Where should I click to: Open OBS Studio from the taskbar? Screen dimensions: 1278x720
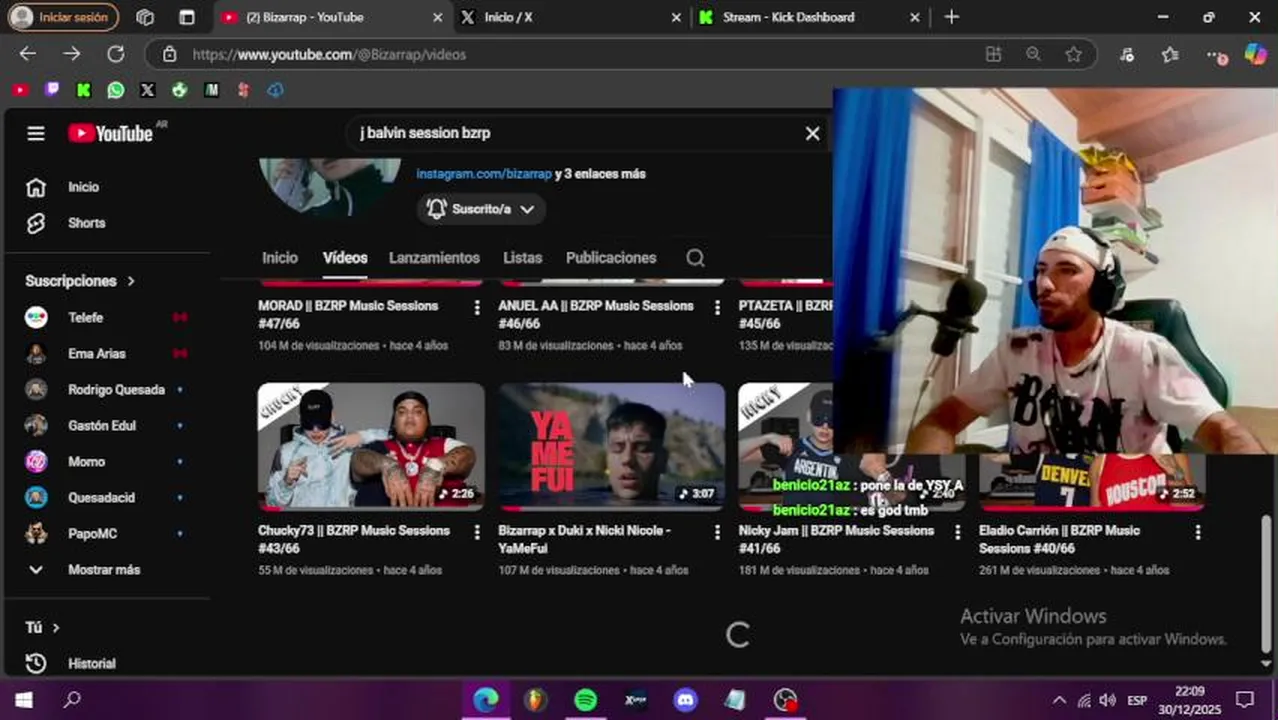coord(786,700)
